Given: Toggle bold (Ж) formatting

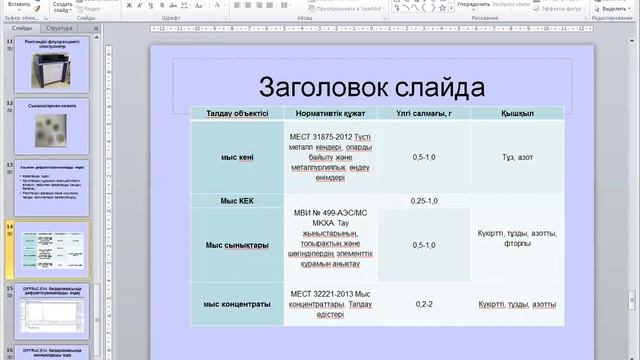Looking at the screenshot, I should 129,6.
